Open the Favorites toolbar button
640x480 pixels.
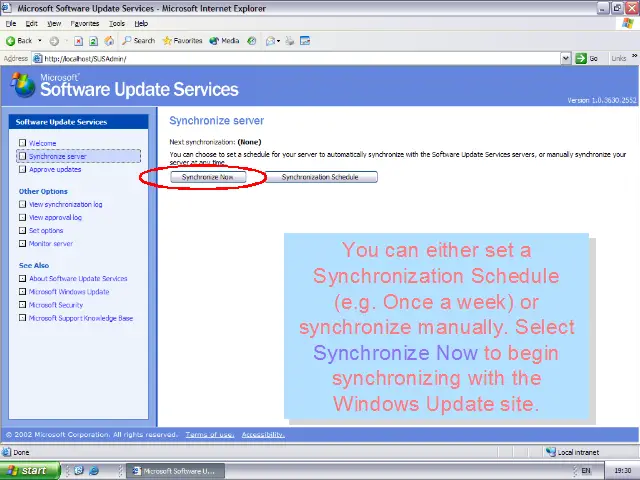(182, 41)
